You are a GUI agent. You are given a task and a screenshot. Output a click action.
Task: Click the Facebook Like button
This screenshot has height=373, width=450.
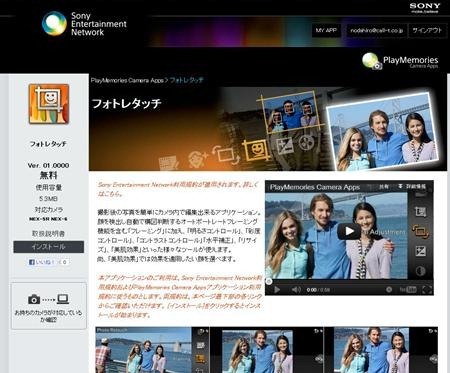(48, 262)
